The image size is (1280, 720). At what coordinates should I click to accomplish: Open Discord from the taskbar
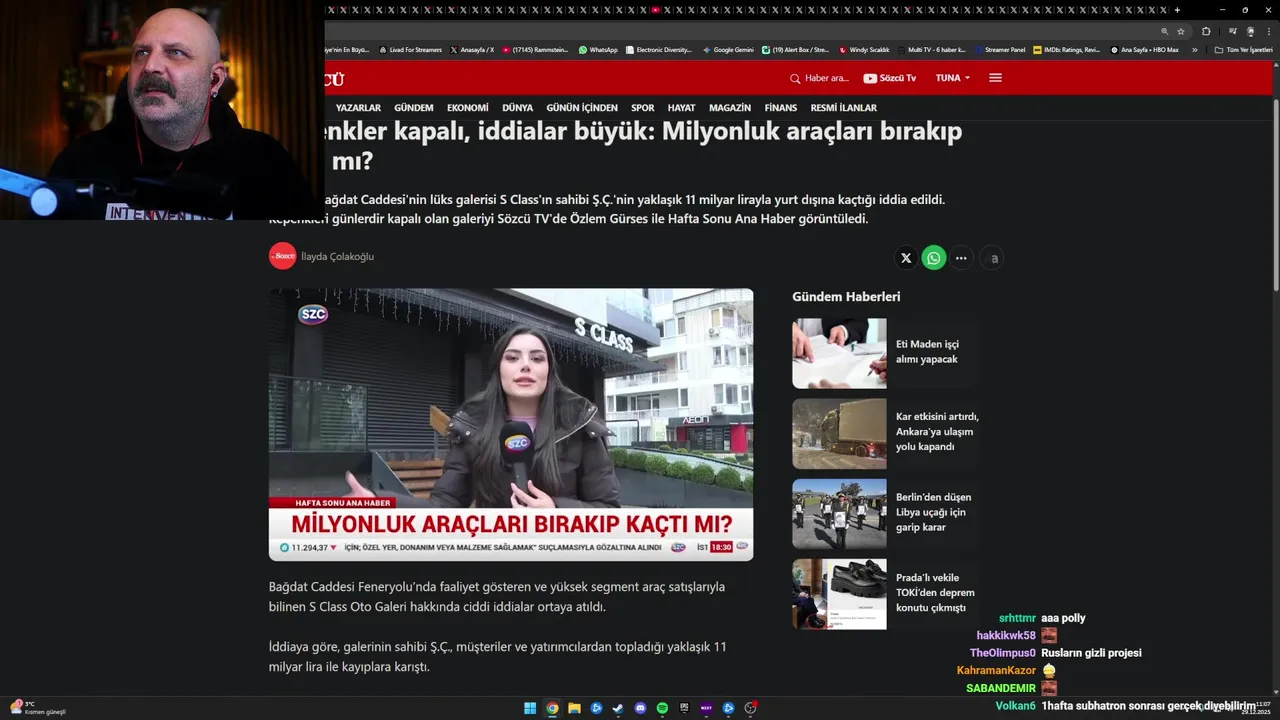tap(640, 708)
